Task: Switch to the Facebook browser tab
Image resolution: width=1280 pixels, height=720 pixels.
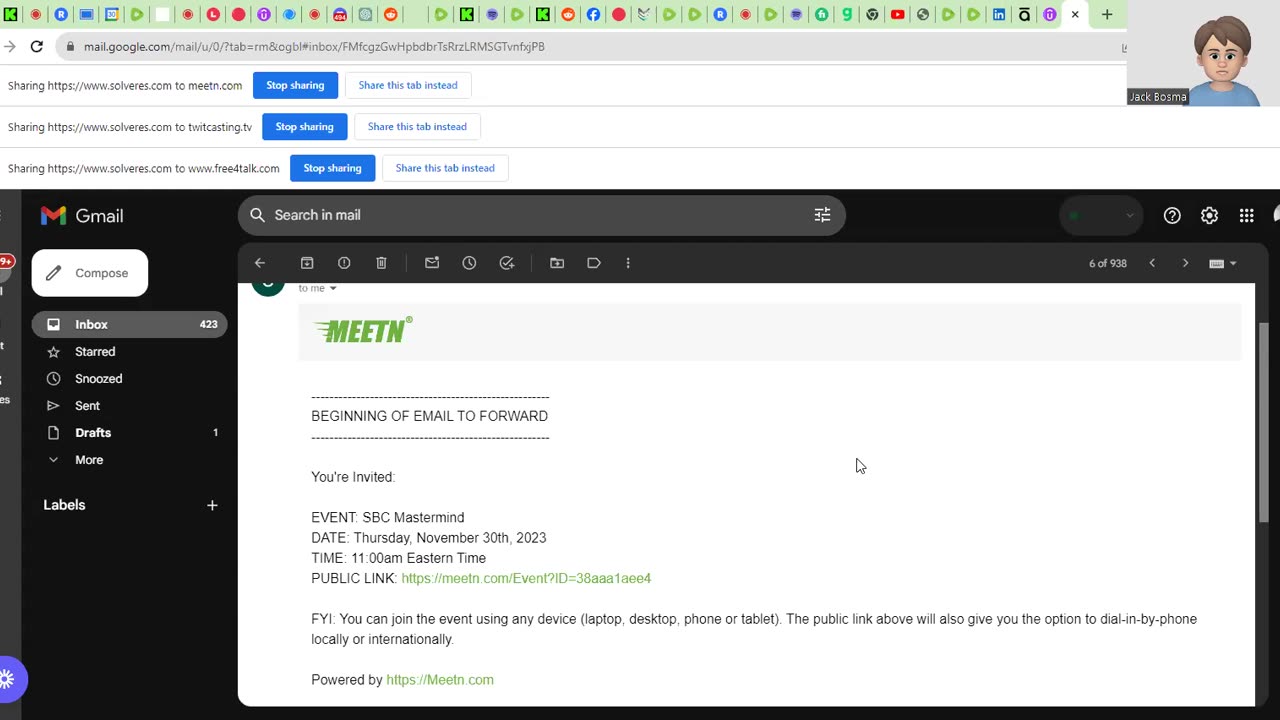Action: click(593, 14)
